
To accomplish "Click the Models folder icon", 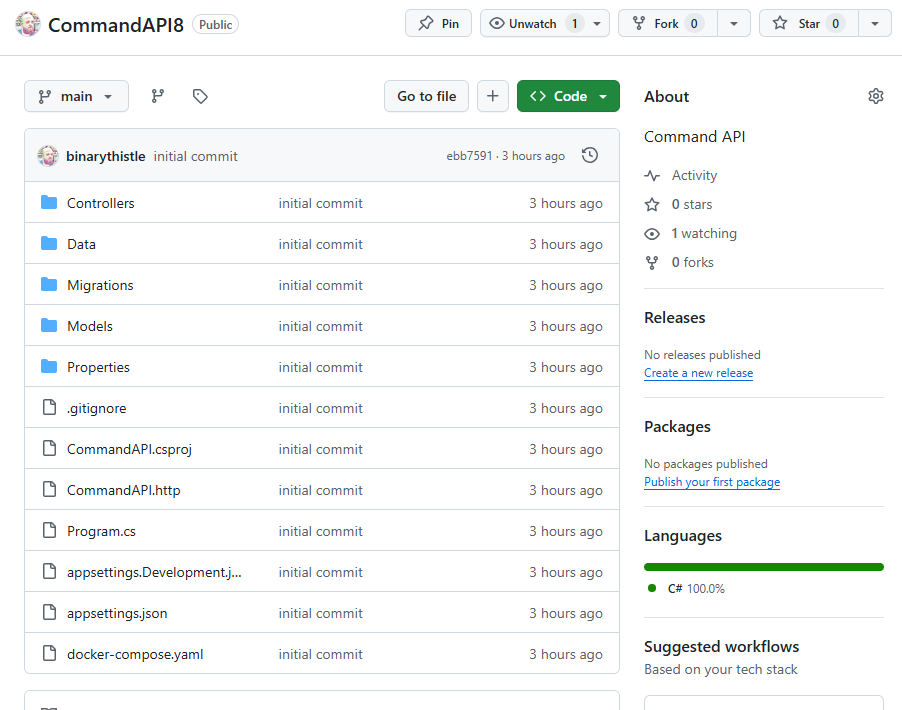I will (49, 326).
